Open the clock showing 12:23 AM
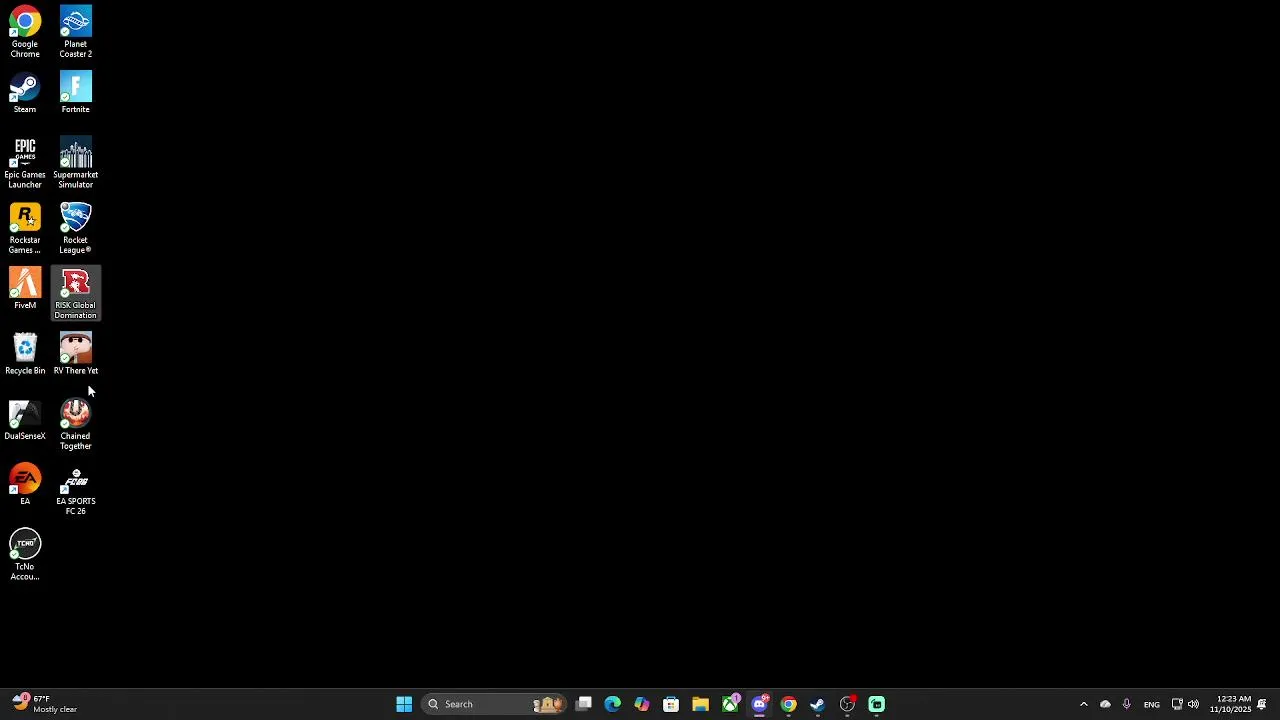The height and width of the screenshot is (720, 1280). click(x=1230, y=704)
